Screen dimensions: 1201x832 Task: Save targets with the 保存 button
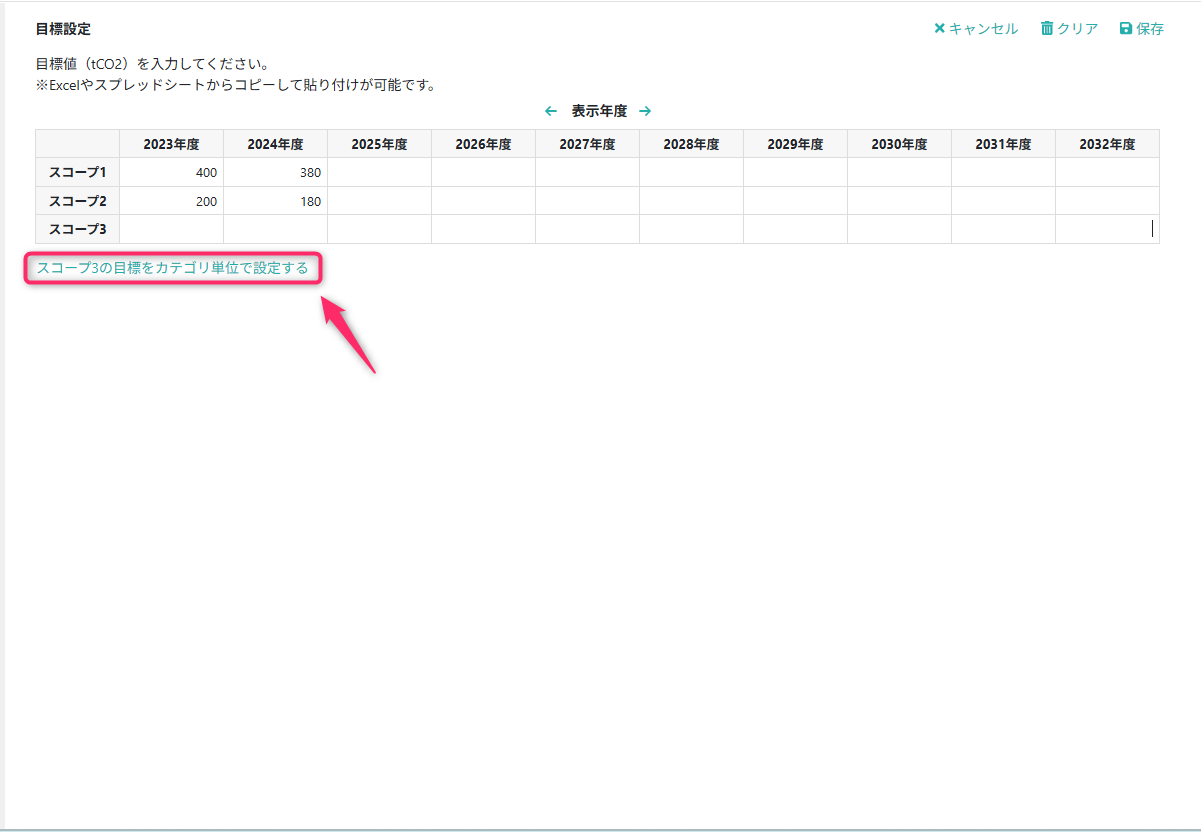(1142, 29)
